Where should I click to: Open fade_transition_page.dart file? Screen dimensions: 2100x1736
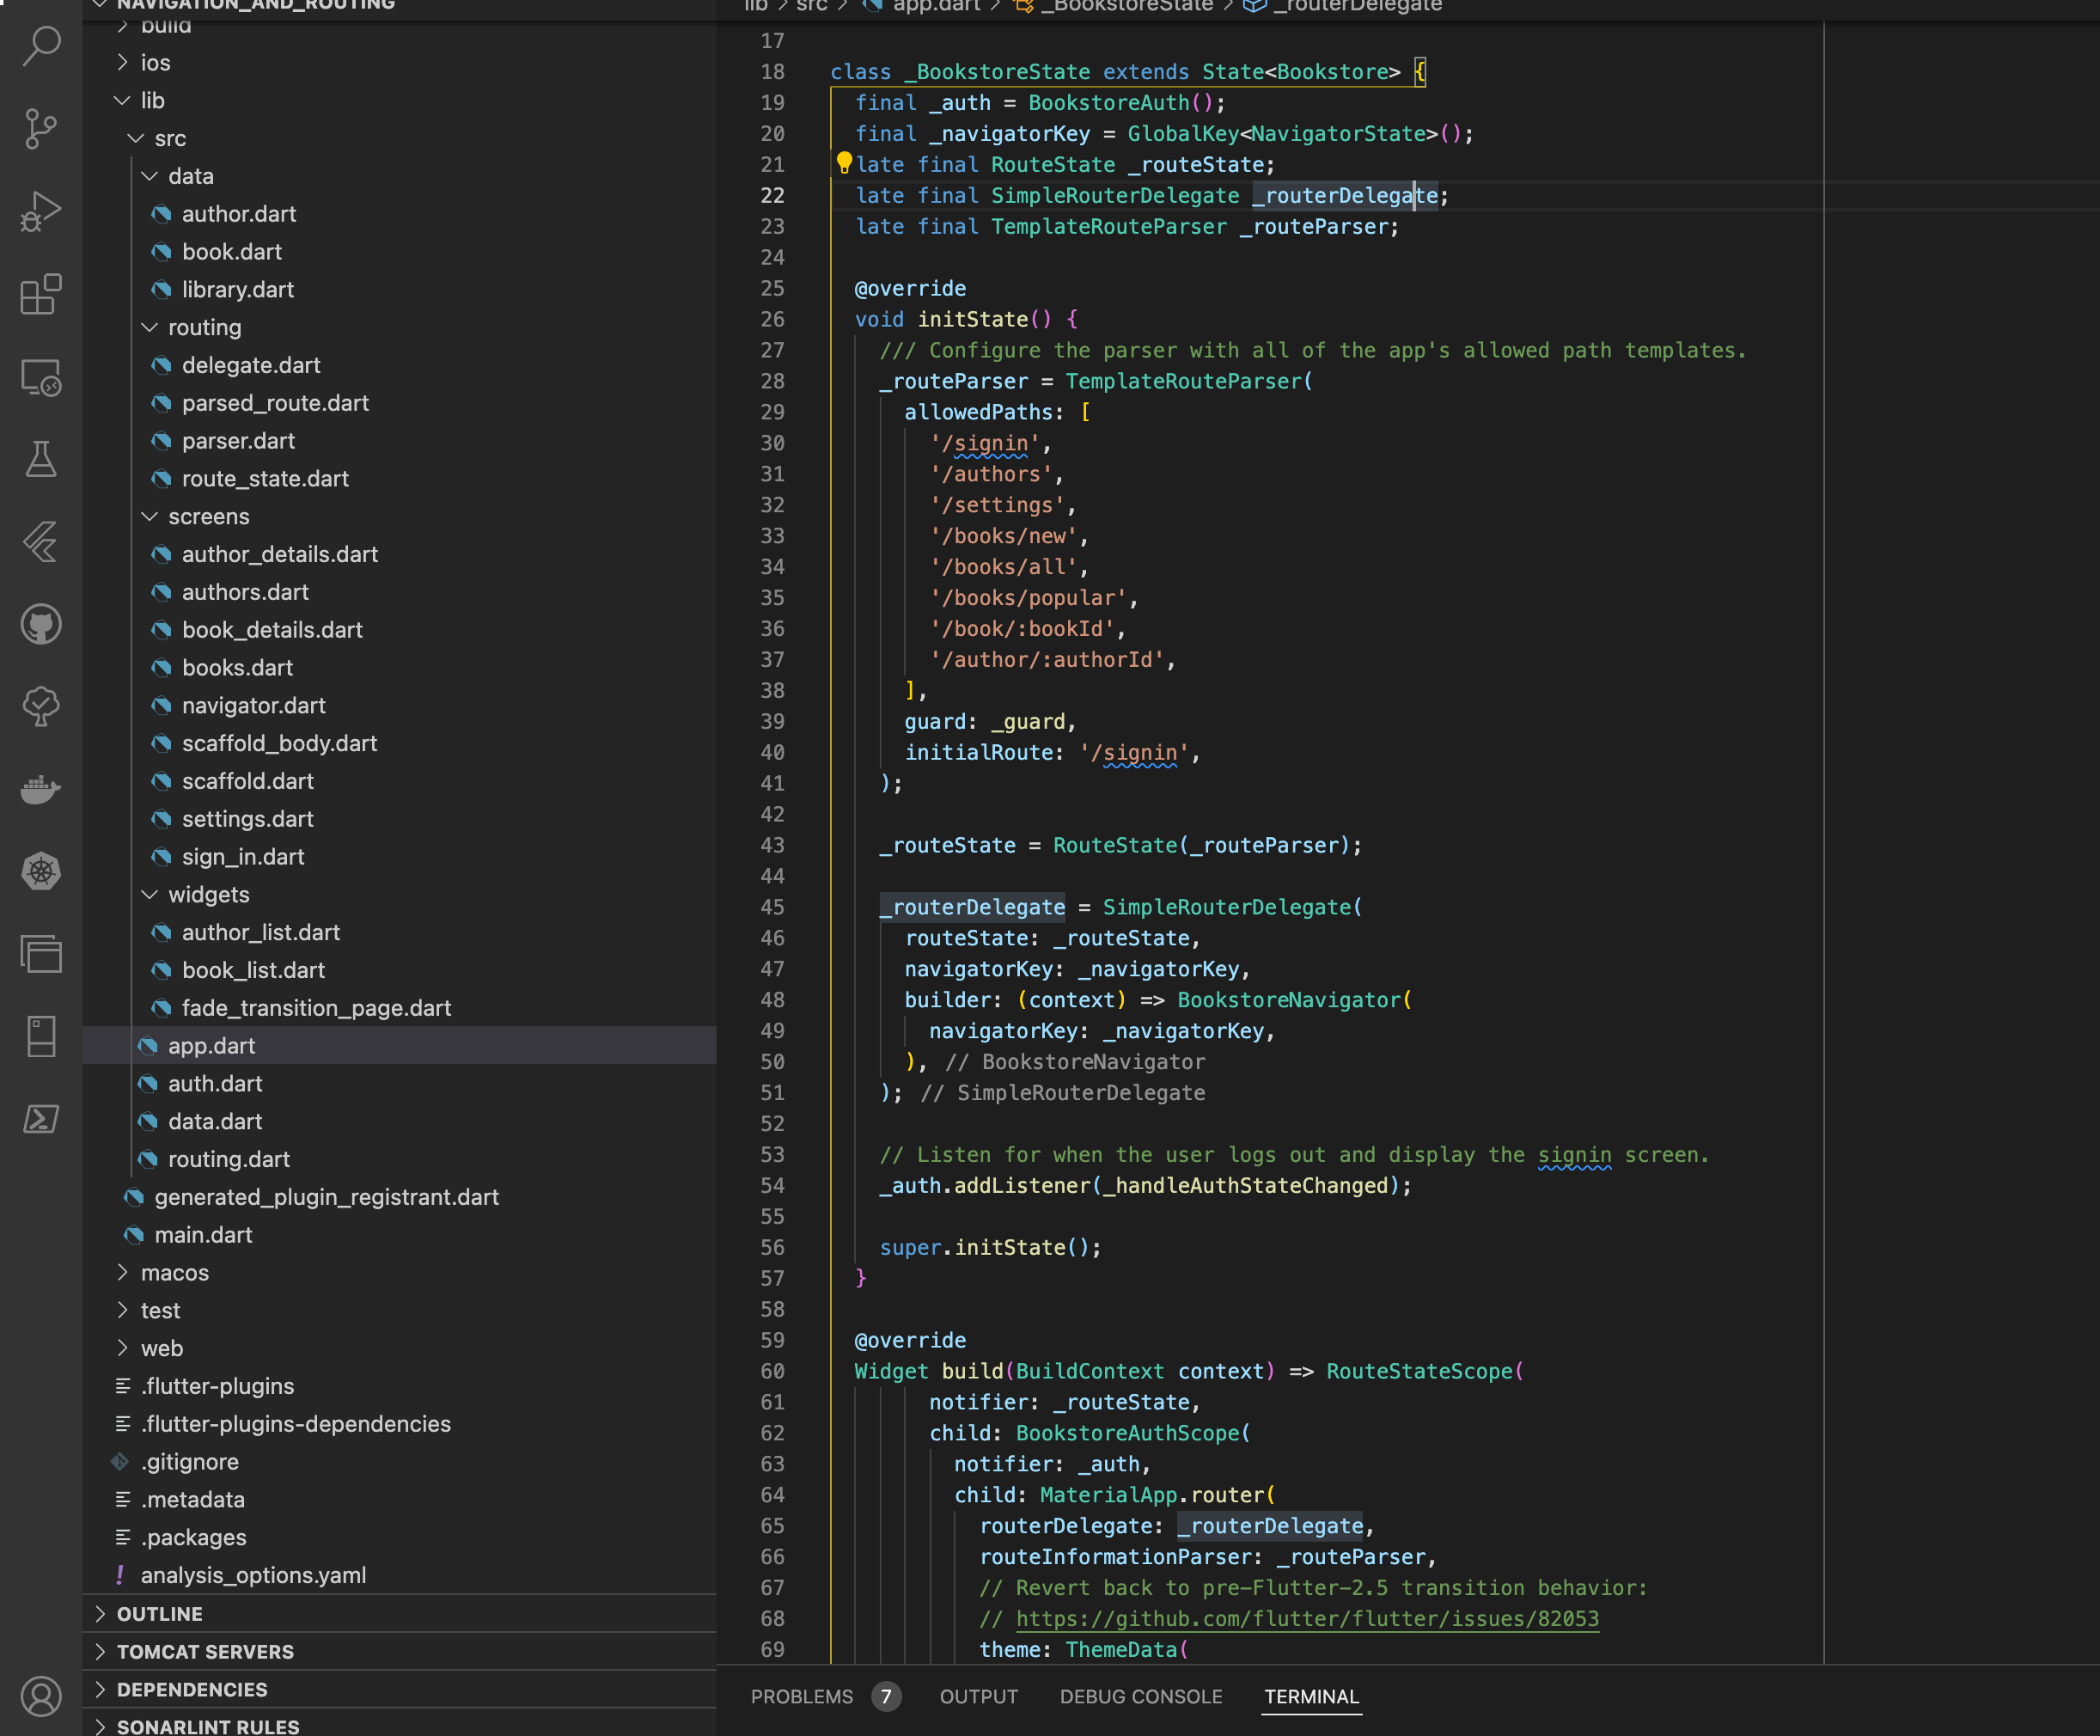pos(316,1008)
